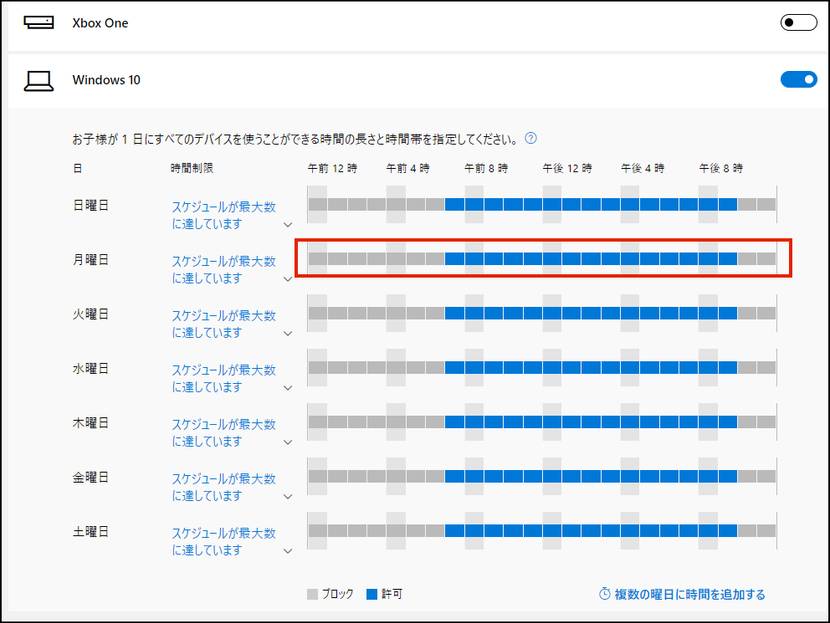Viewport: 830px width, 623px height.
Task: Click the Windows 10 laptop icon
Action: coord(39,81)
